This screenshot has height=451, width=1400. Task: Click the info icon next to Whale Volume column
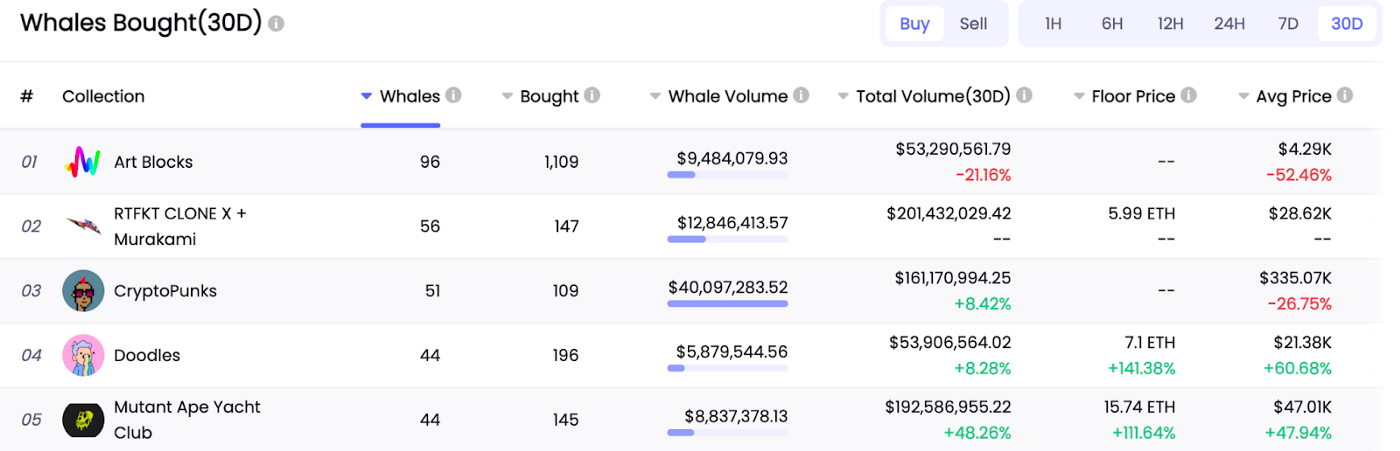(801, 96)
